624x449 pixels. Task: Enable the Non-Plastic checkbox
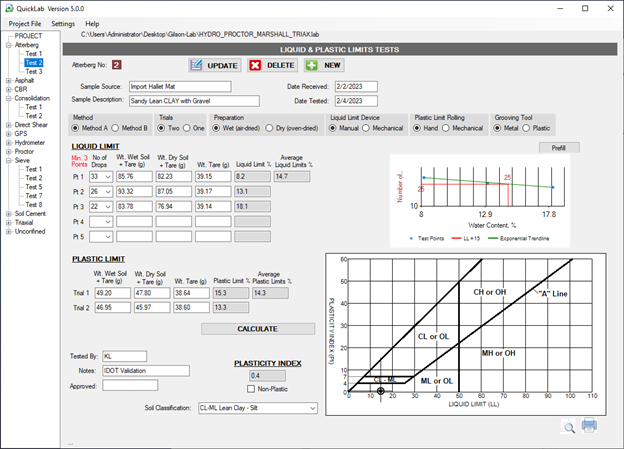[251, 389]
